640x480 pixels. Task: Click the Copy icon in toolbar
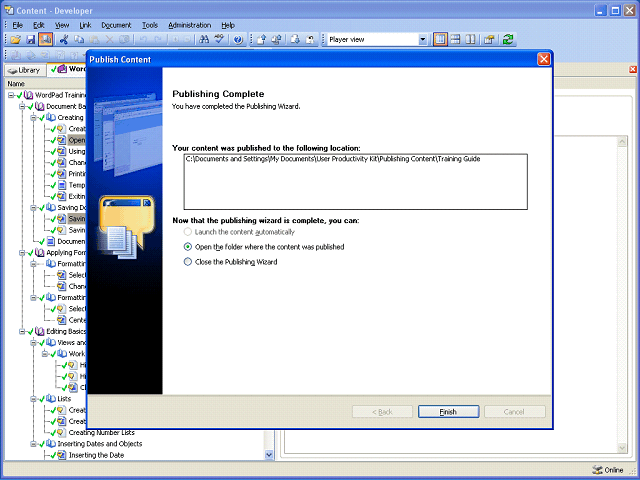[x=79, y=40]
